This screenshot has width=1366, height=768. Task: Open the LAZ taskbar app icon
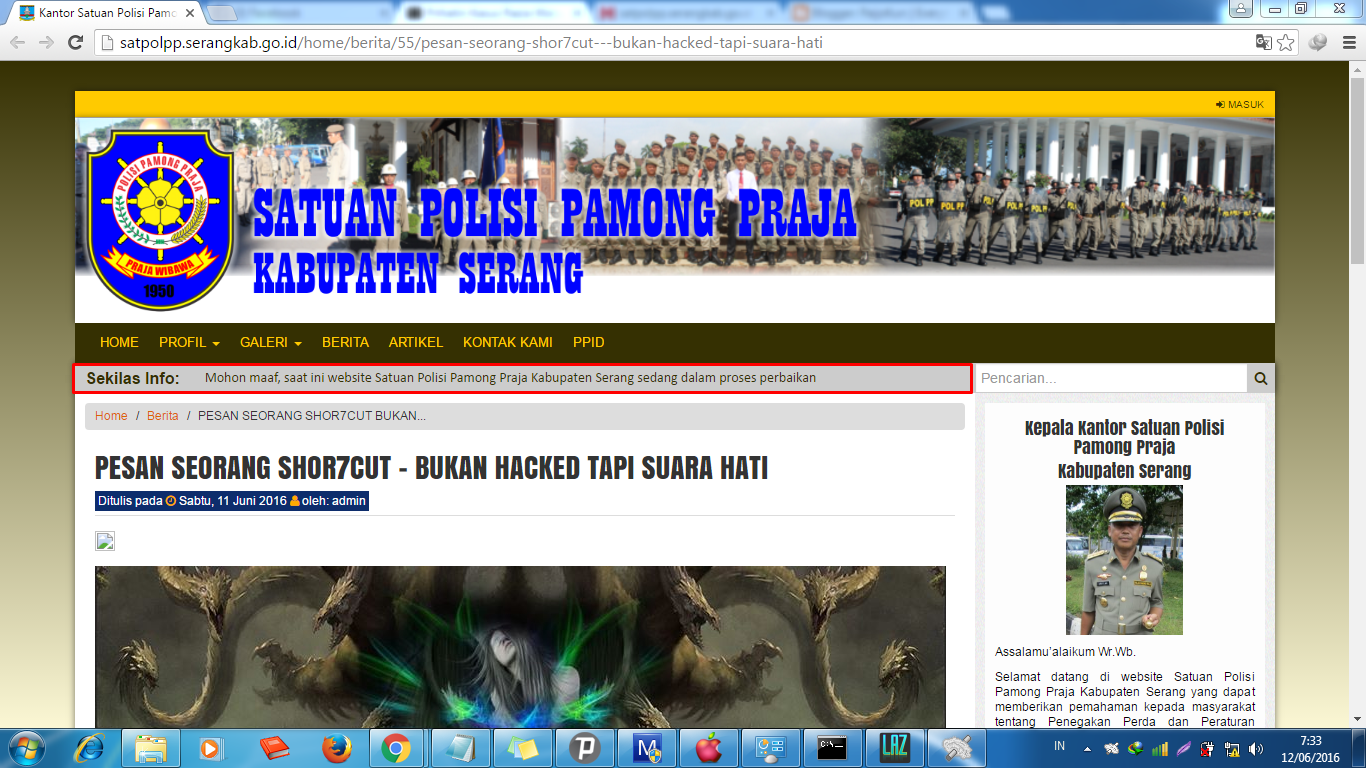coord(894,748)
